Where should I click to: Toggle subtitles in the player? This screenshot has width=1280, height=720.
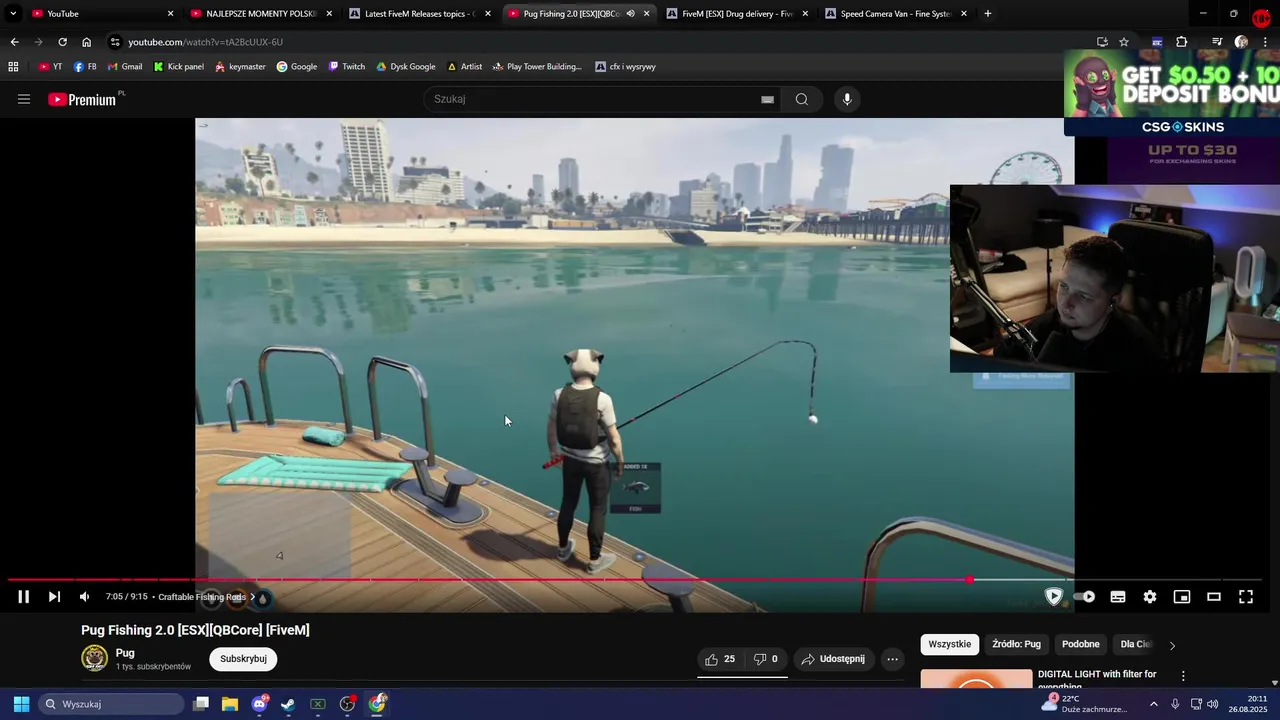tap(1118, 597)
